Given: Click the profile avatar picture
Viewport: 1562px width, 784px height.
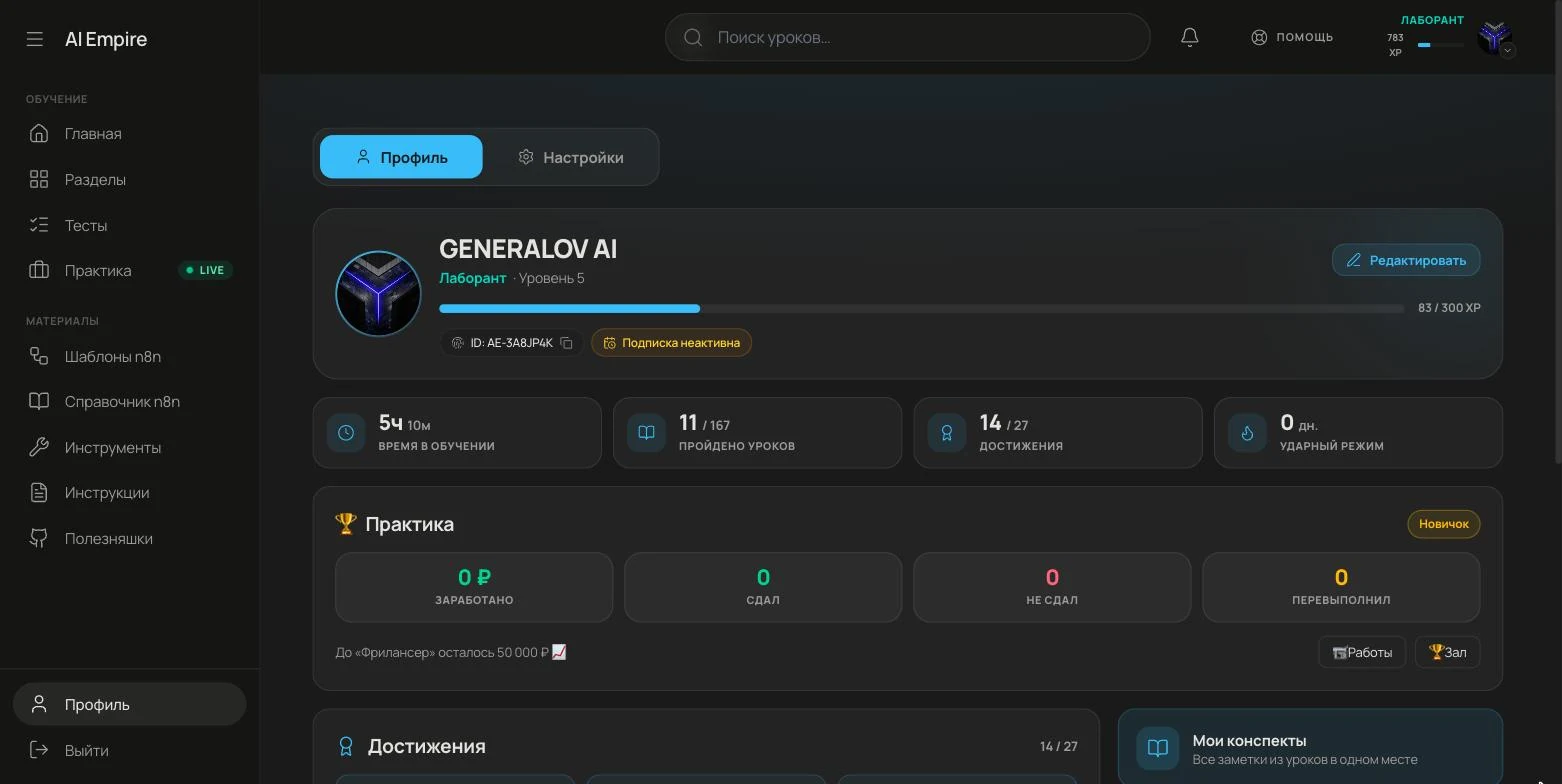Looking at the screenshot, I should pyautogui.click(x=378, y=293).
